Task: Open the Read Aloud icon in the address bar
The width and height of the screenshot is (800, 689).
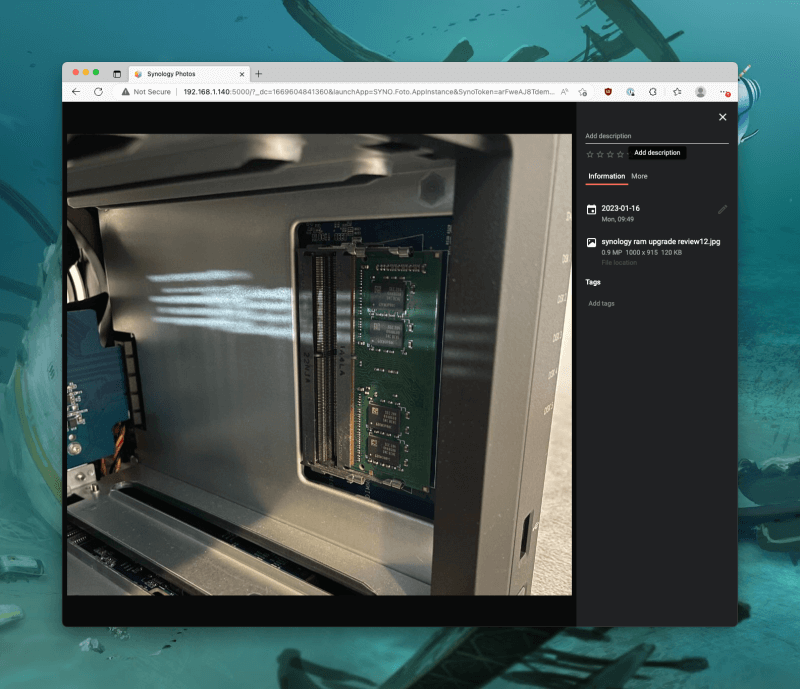Action: pyautogui.click(x=564, y=92)
